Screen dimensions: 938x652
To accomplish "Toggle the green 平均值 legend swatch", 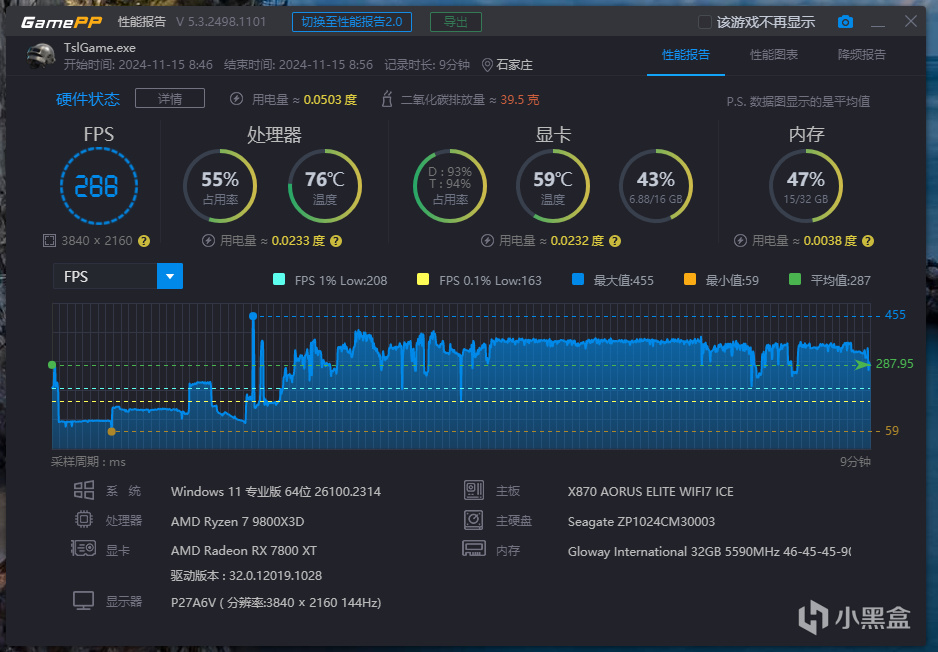I will coord(795,279).
